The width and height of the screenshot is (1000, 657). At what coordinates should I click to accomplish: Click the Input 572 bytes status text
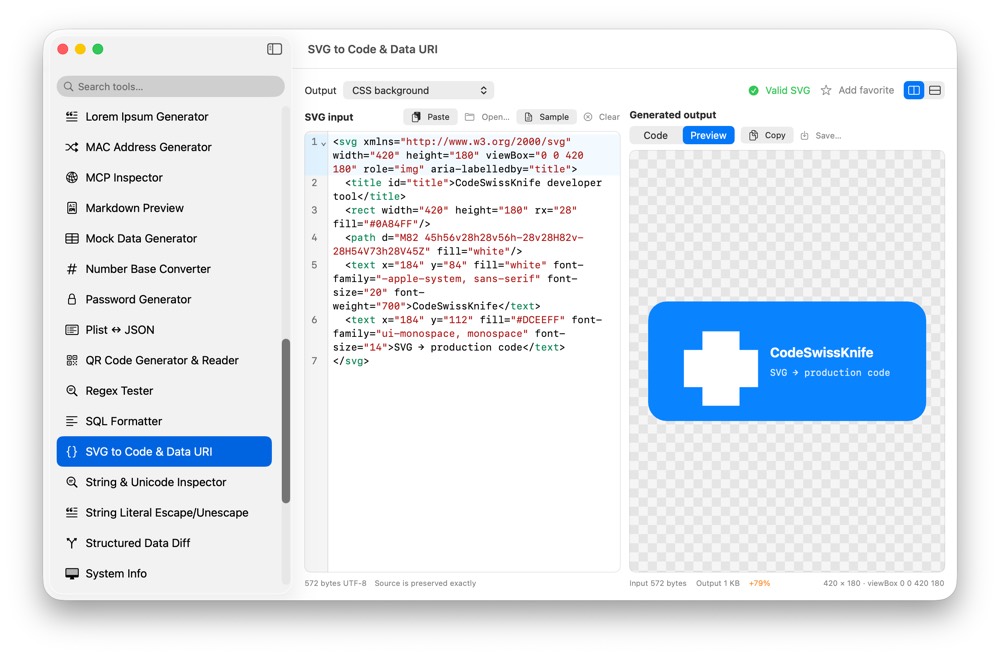click(x=658, y=584)
